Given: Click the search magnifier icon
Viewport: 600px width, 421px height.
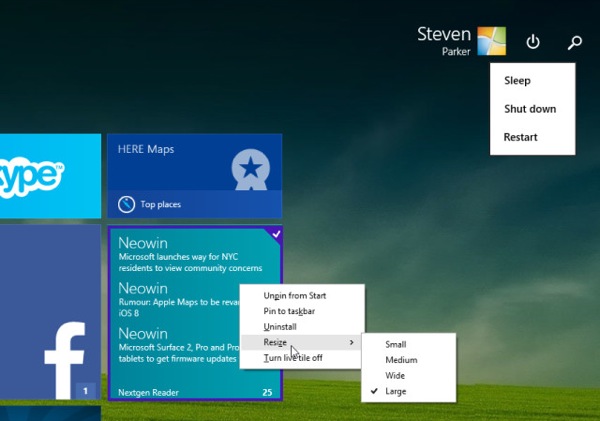Looking at the screenshot, I should 574,42.
